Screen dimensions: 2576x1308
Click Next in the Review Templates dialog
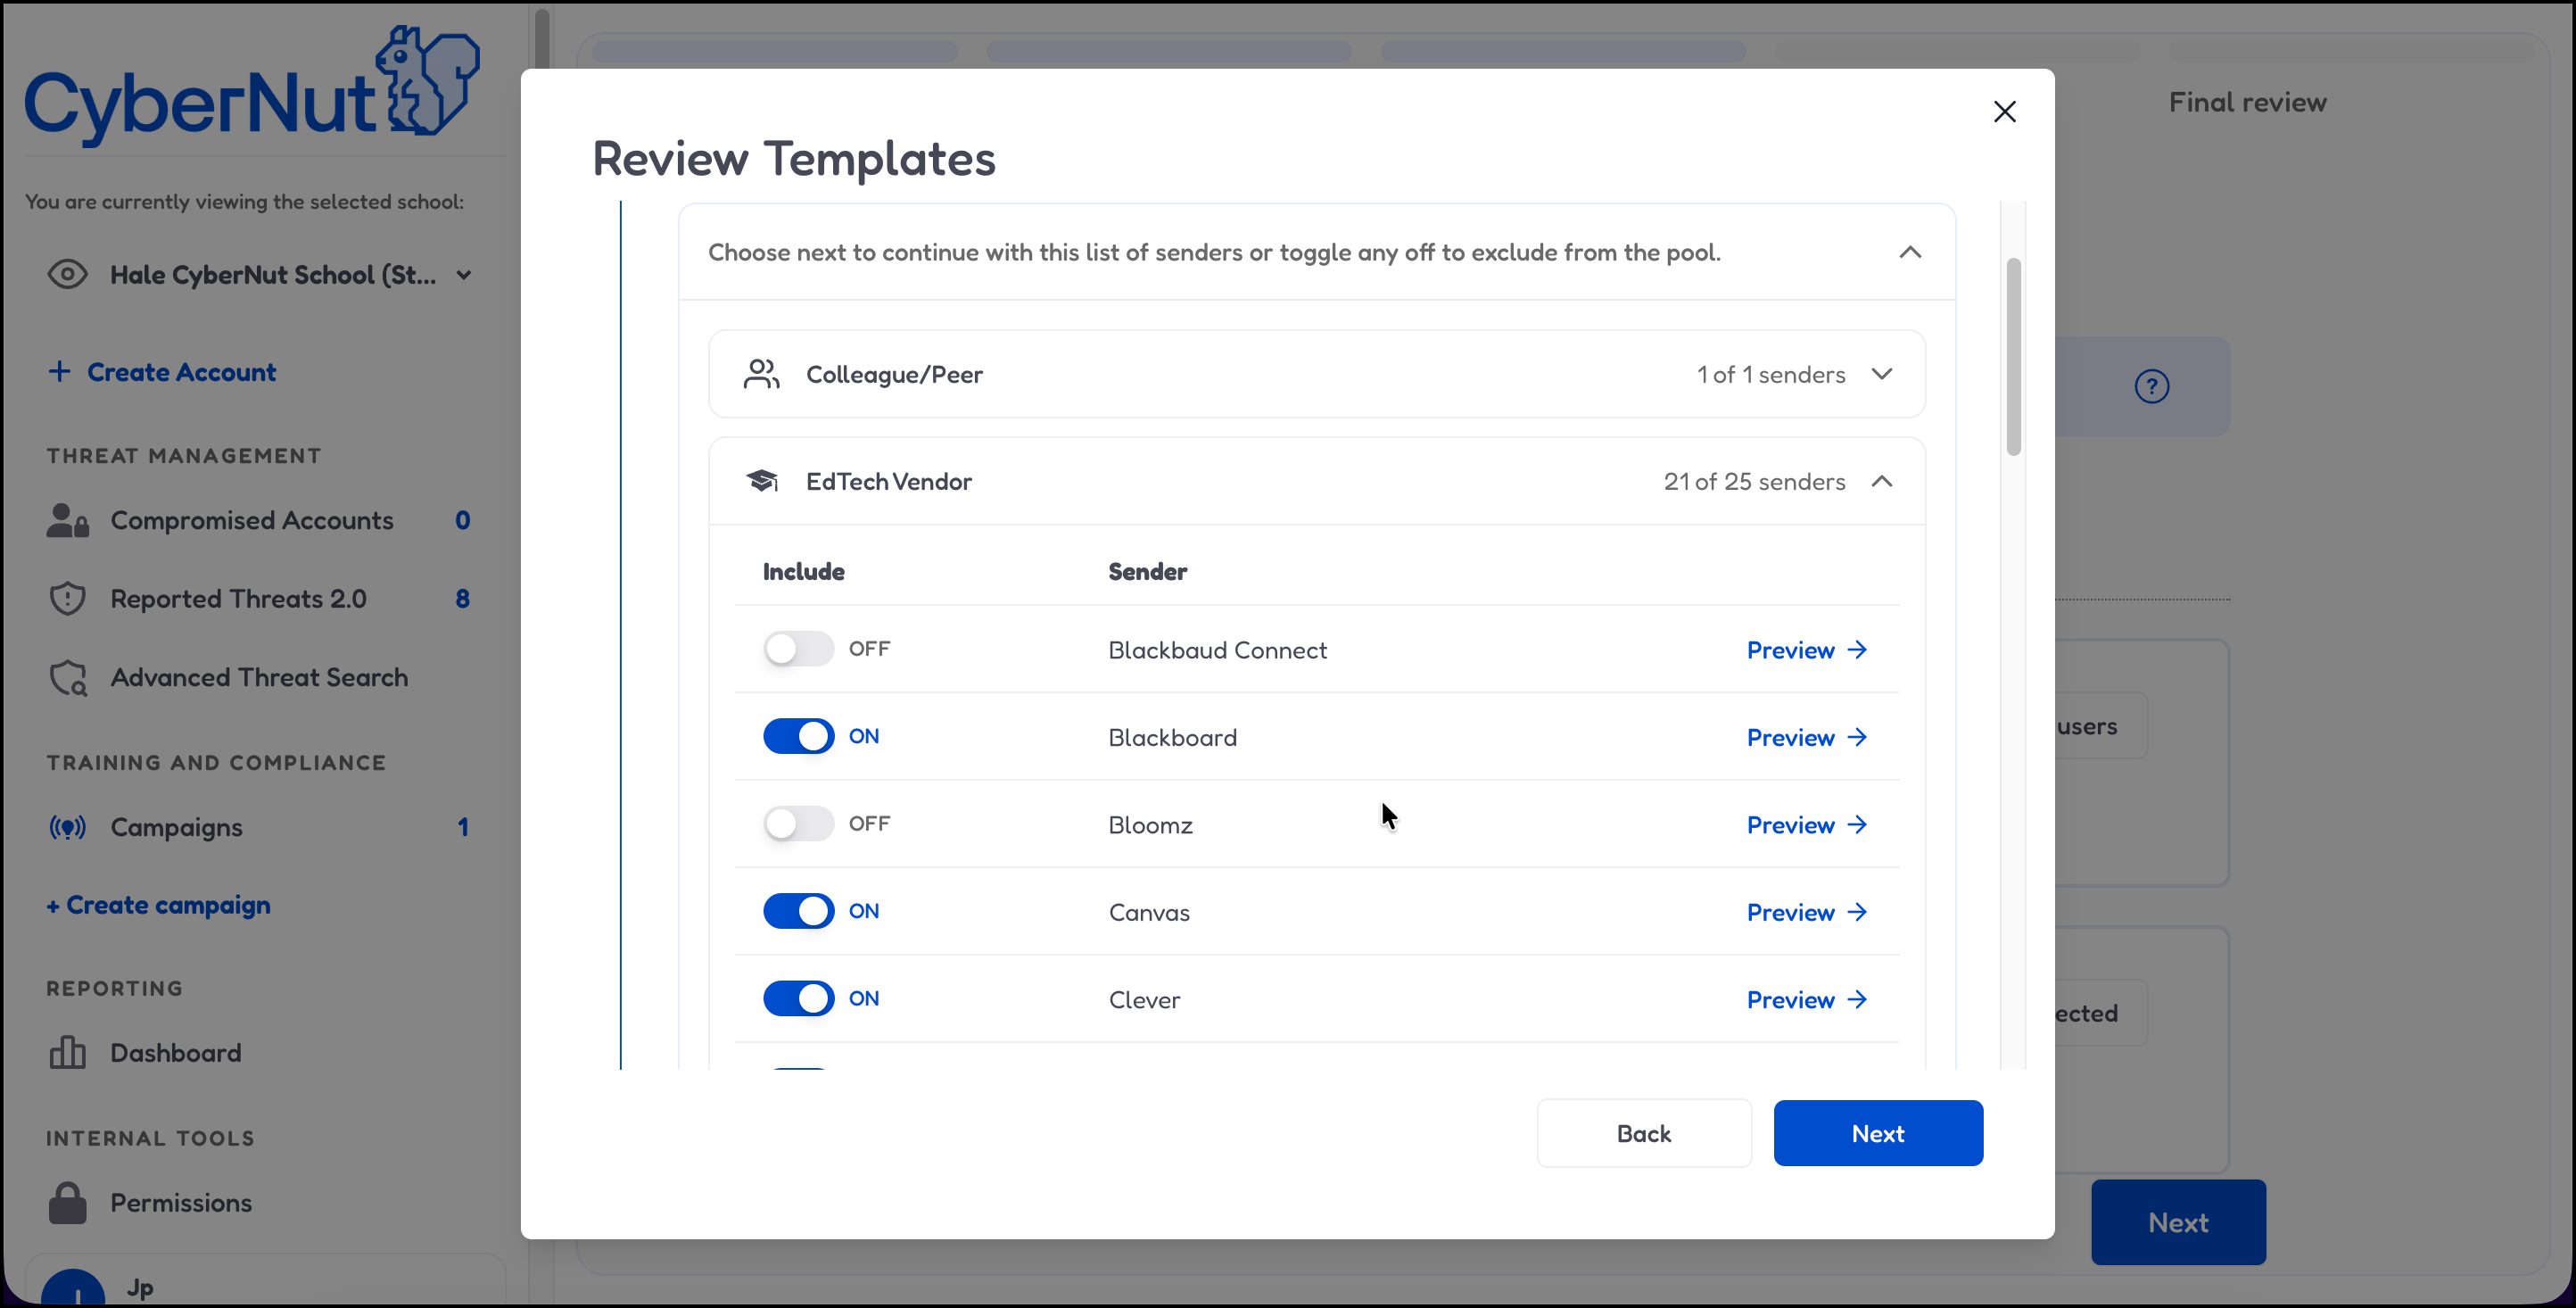click(1878, 1133)
